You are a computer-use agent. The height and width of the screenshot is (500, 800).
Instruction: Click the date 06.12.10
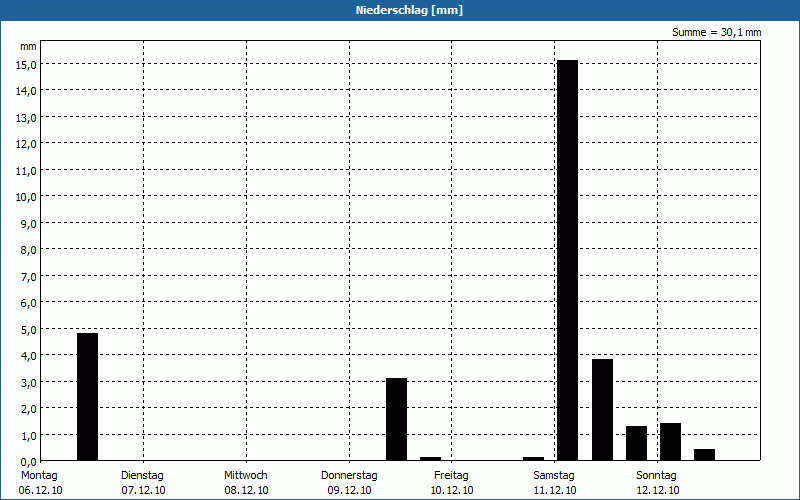[40, 491]
